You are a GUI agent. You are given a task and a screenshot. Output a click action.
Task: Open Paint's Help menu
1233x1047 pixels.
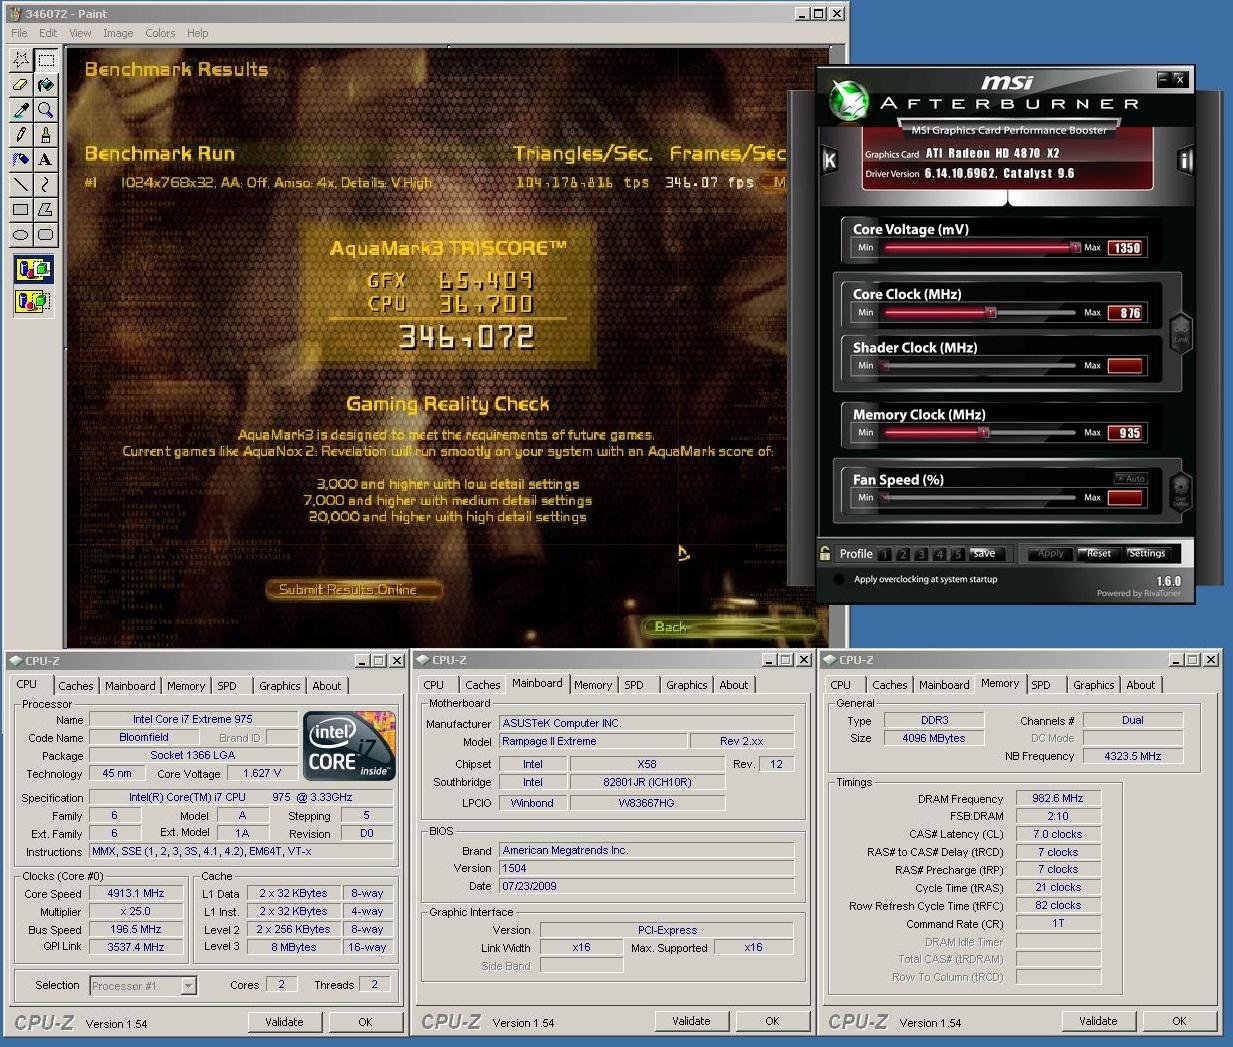198,33
